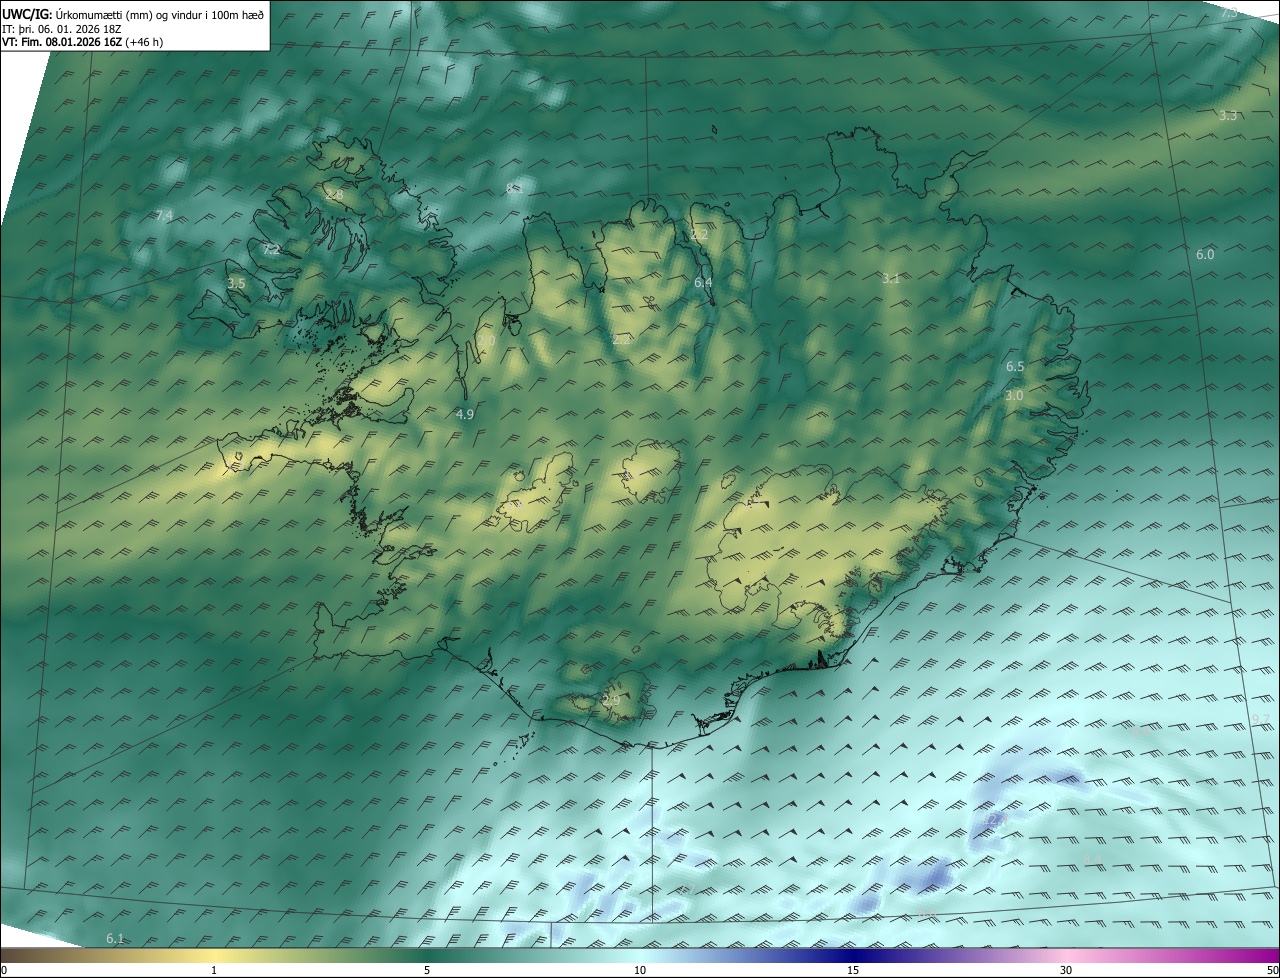Screen dimensions: 1280x978
Task: Click the 3.3 value label
Action: coord(1229,116)
